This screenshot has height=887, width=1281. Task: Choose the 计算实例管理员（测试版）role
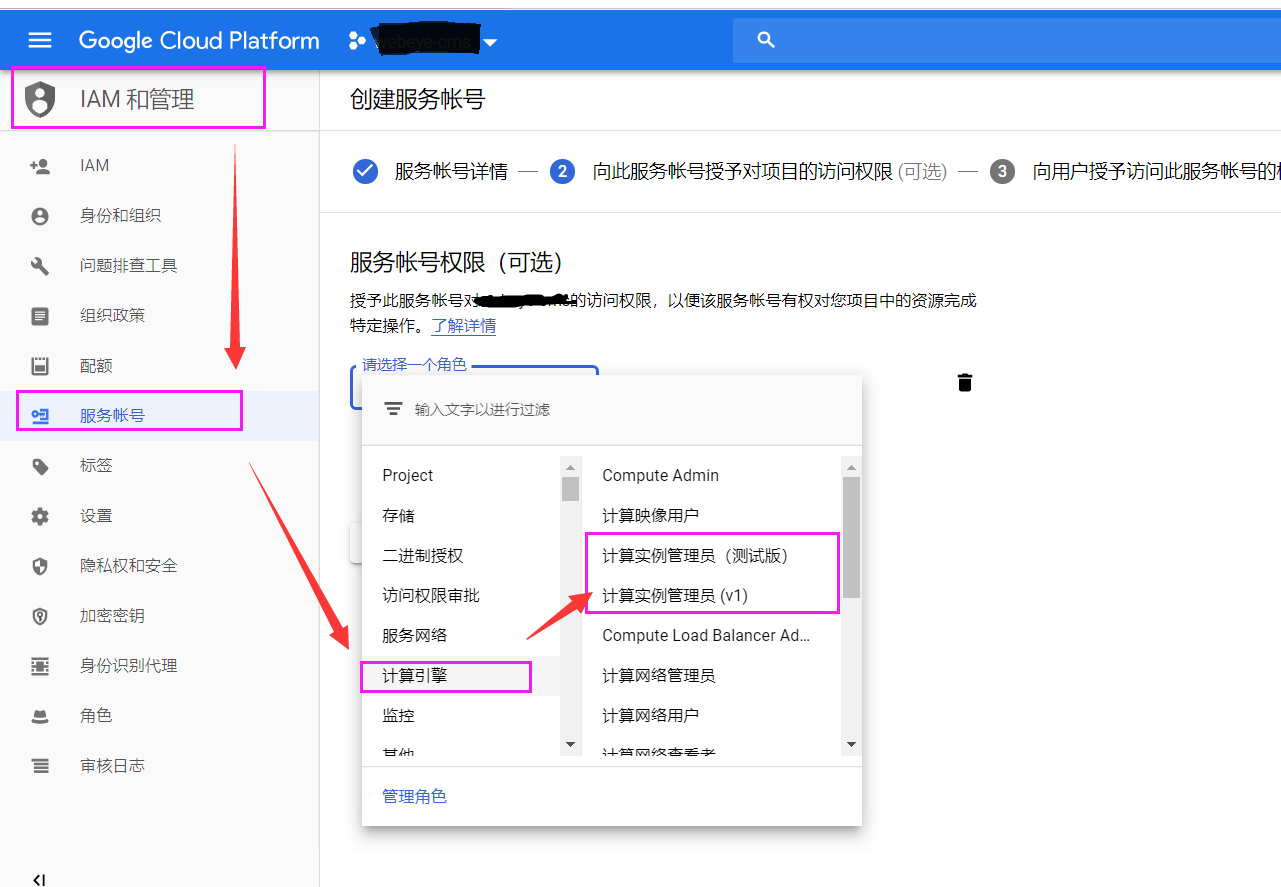[712, 556]
